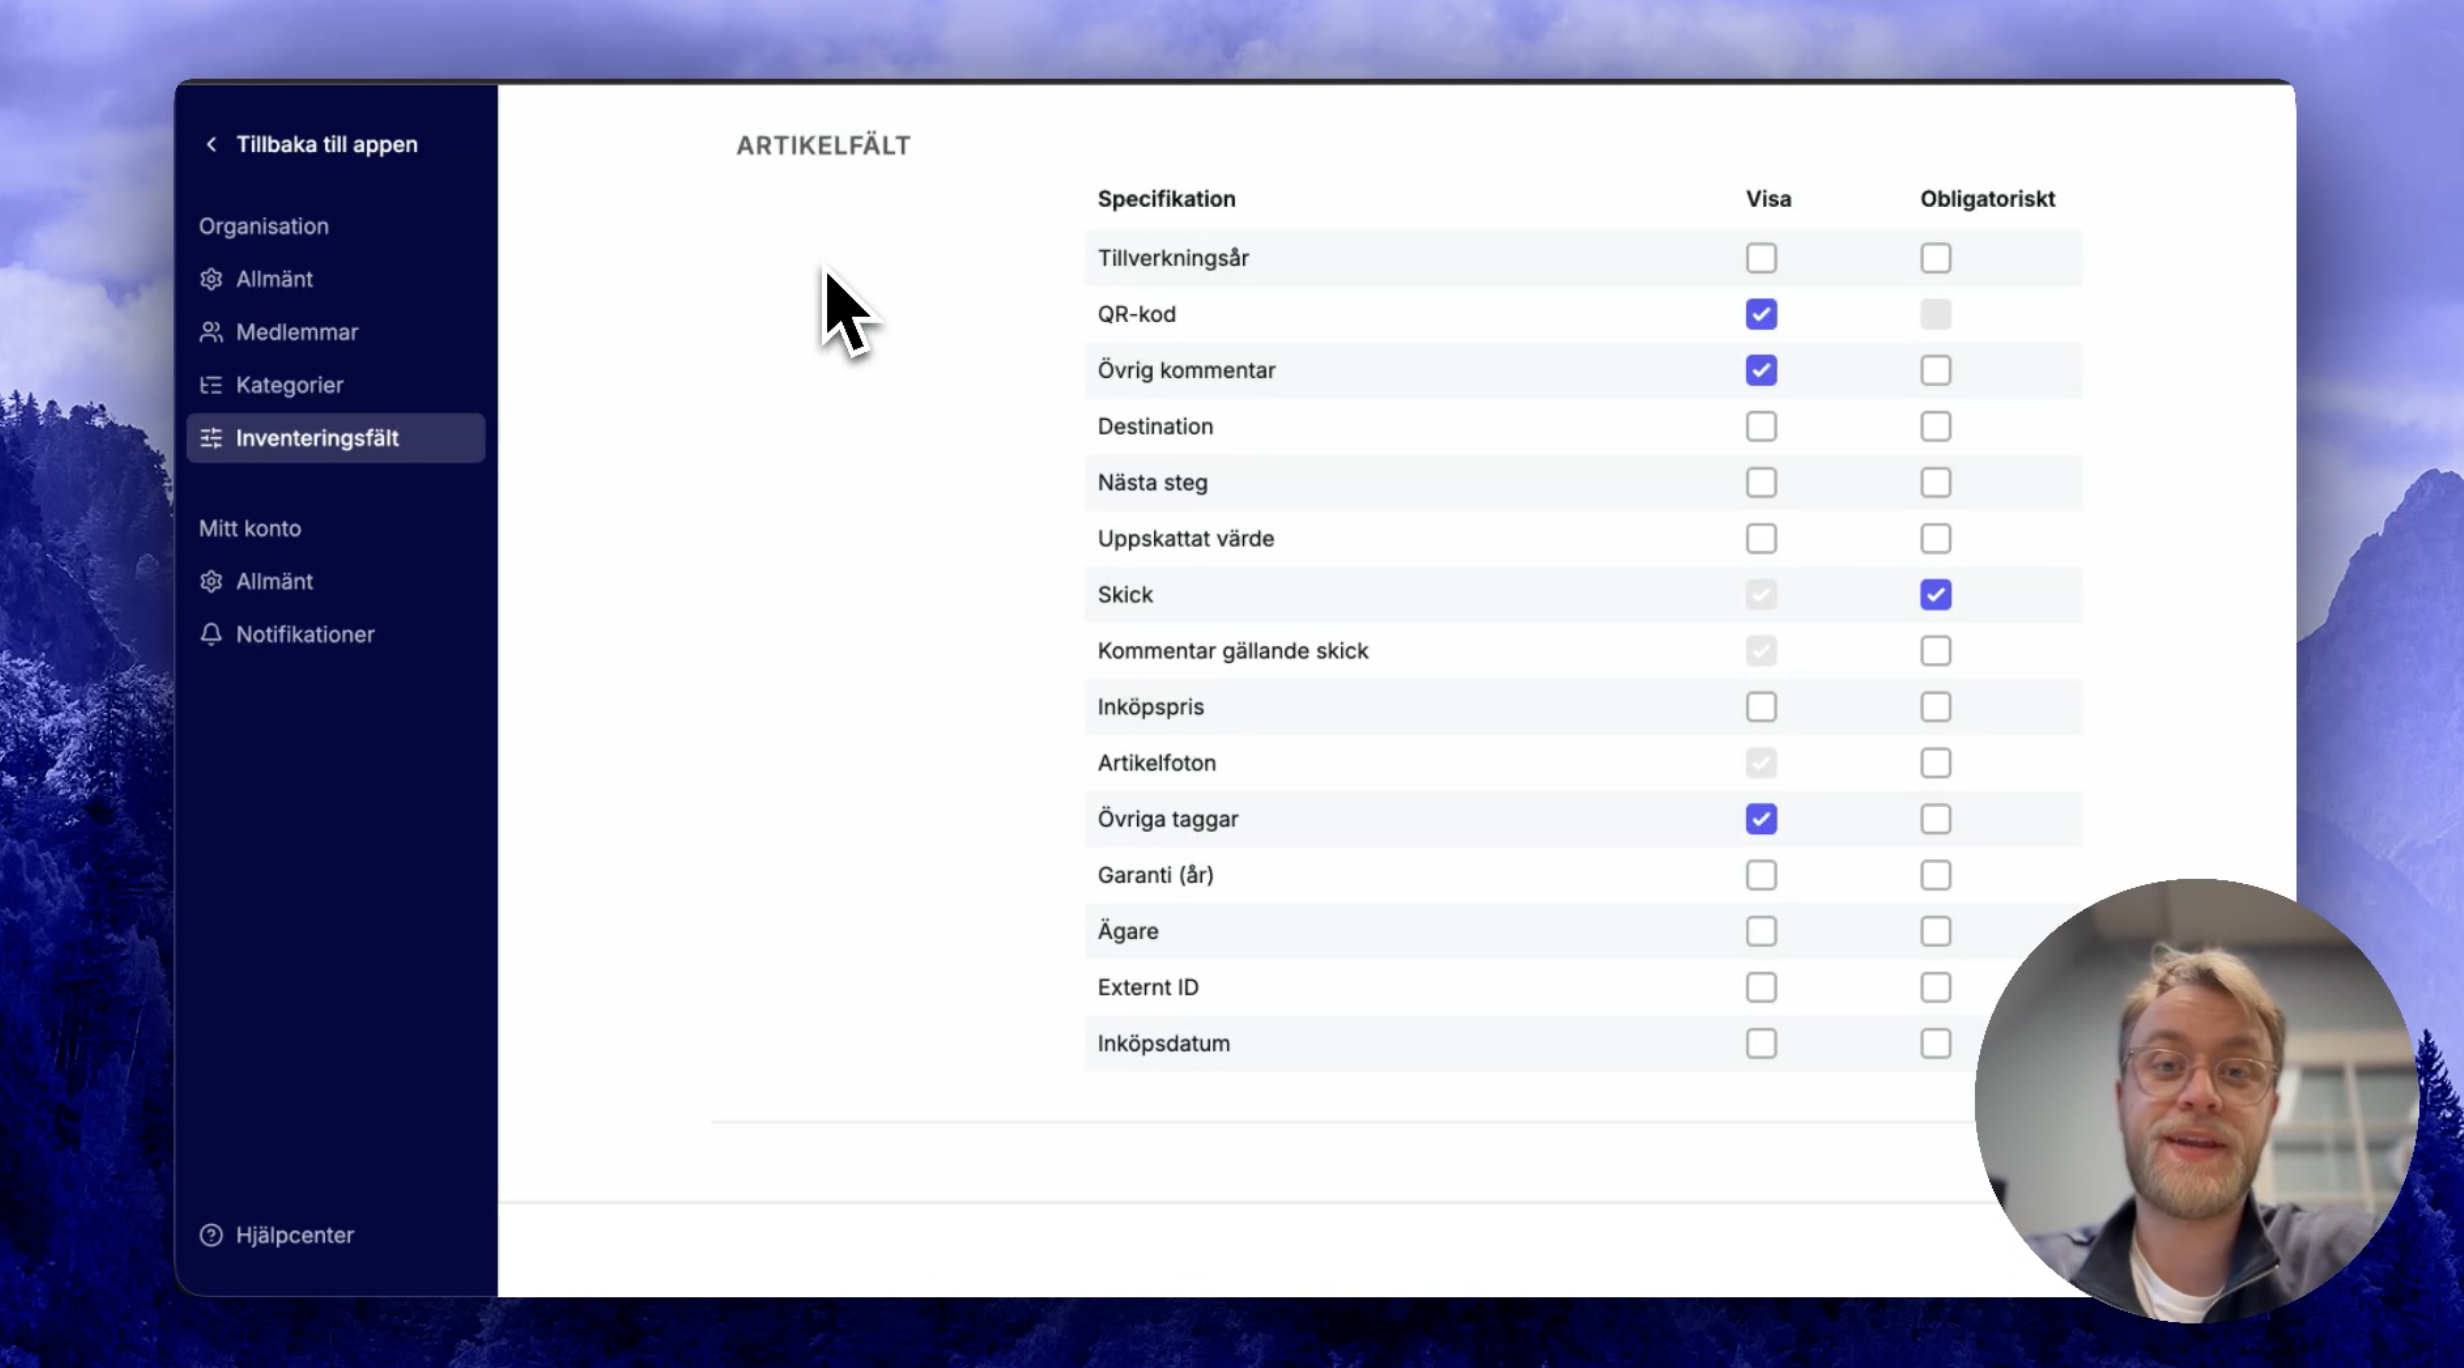
Task: Click the back chevron beside Tillbaka till appen
Action: 211,144
